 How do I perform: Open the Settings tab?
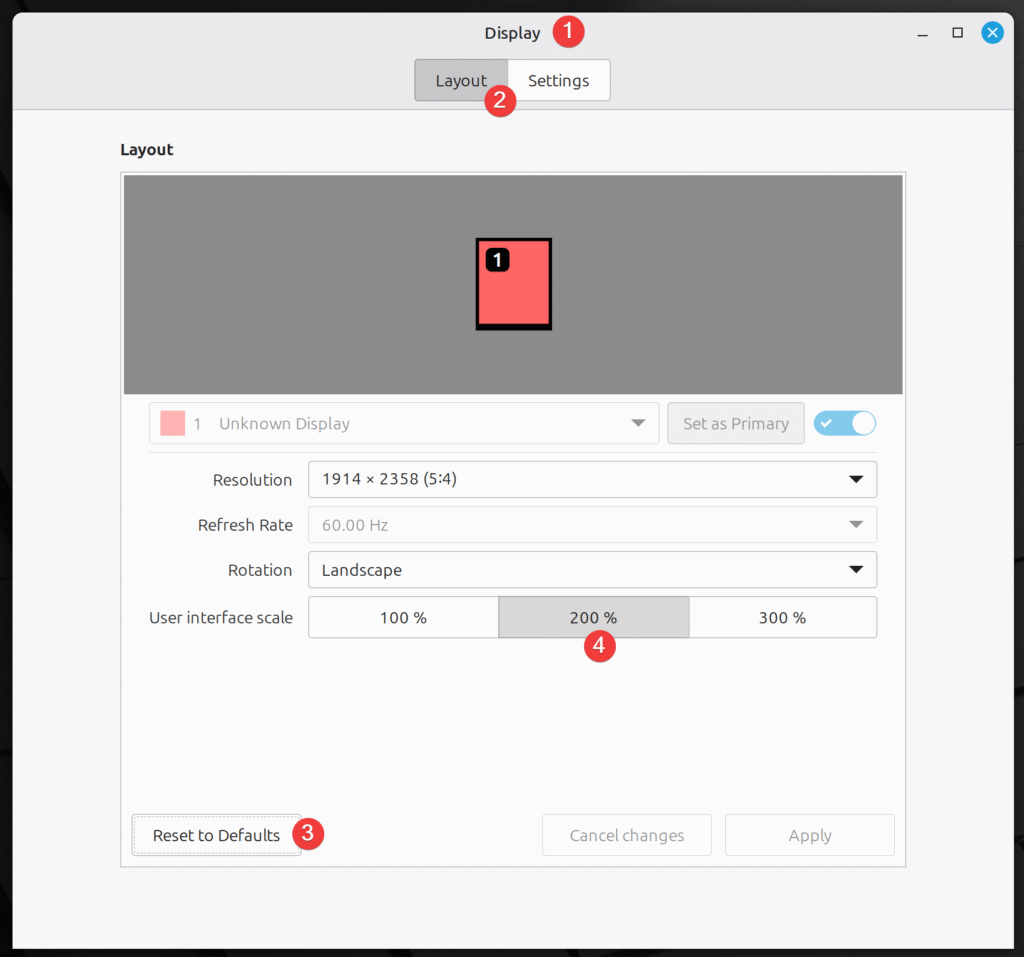coord(558,81)
